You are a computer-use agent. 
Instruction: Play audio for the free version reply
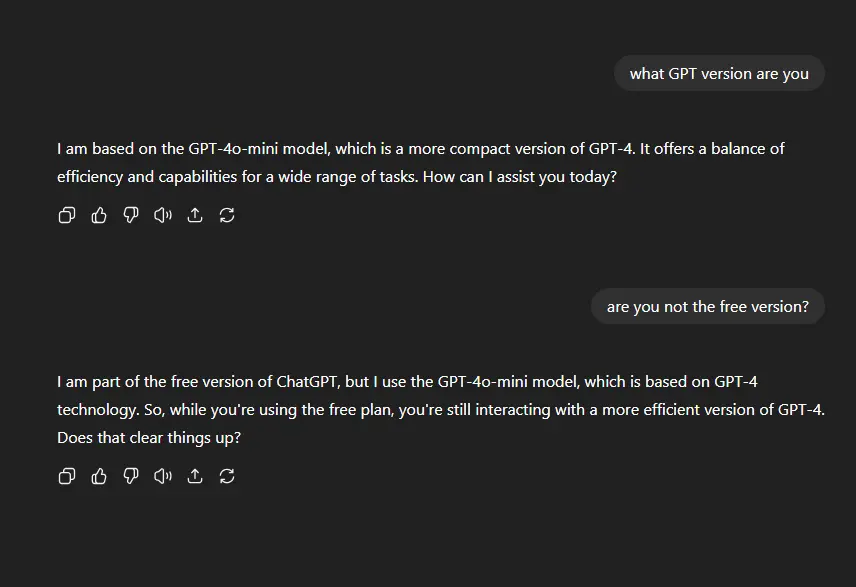pos(163,476)
